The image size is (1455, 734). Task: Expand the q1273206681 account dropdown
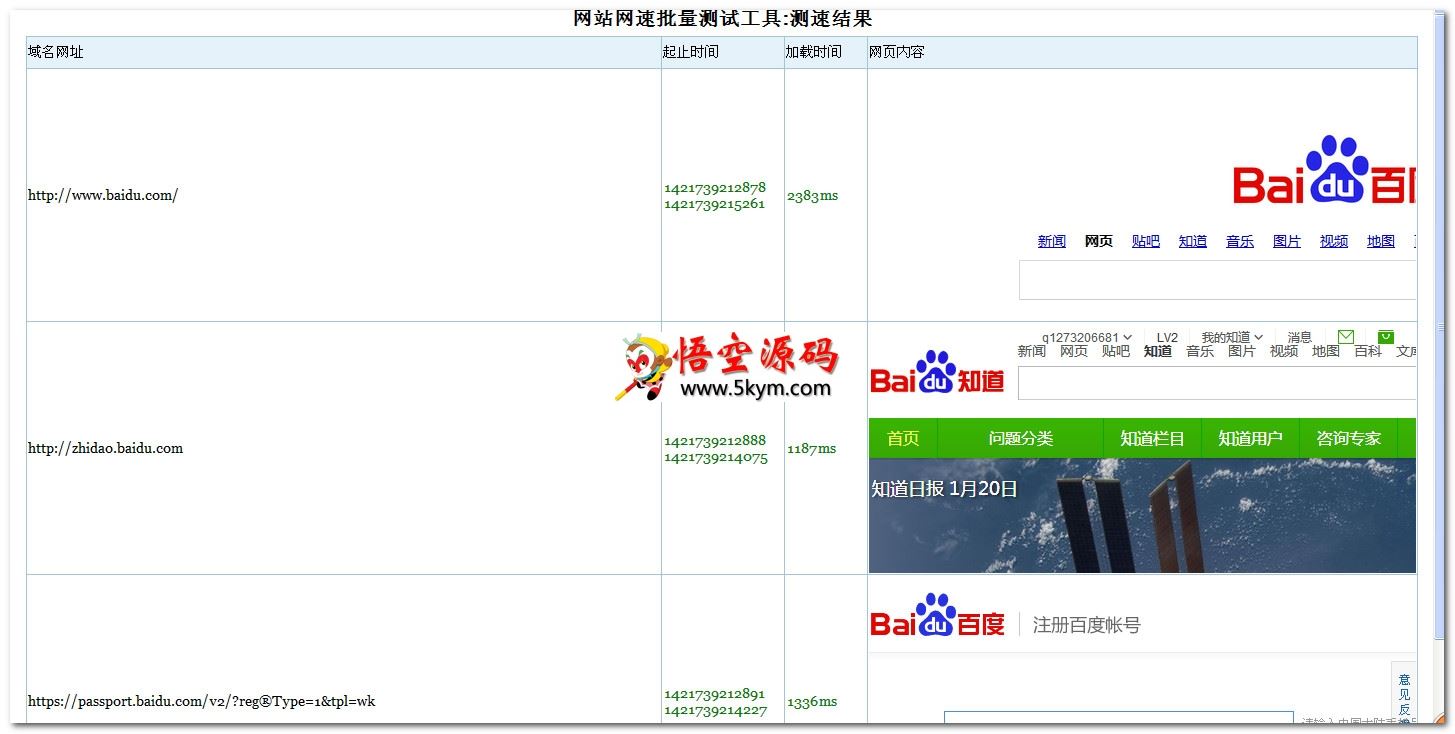click(x=1087, y=338)
